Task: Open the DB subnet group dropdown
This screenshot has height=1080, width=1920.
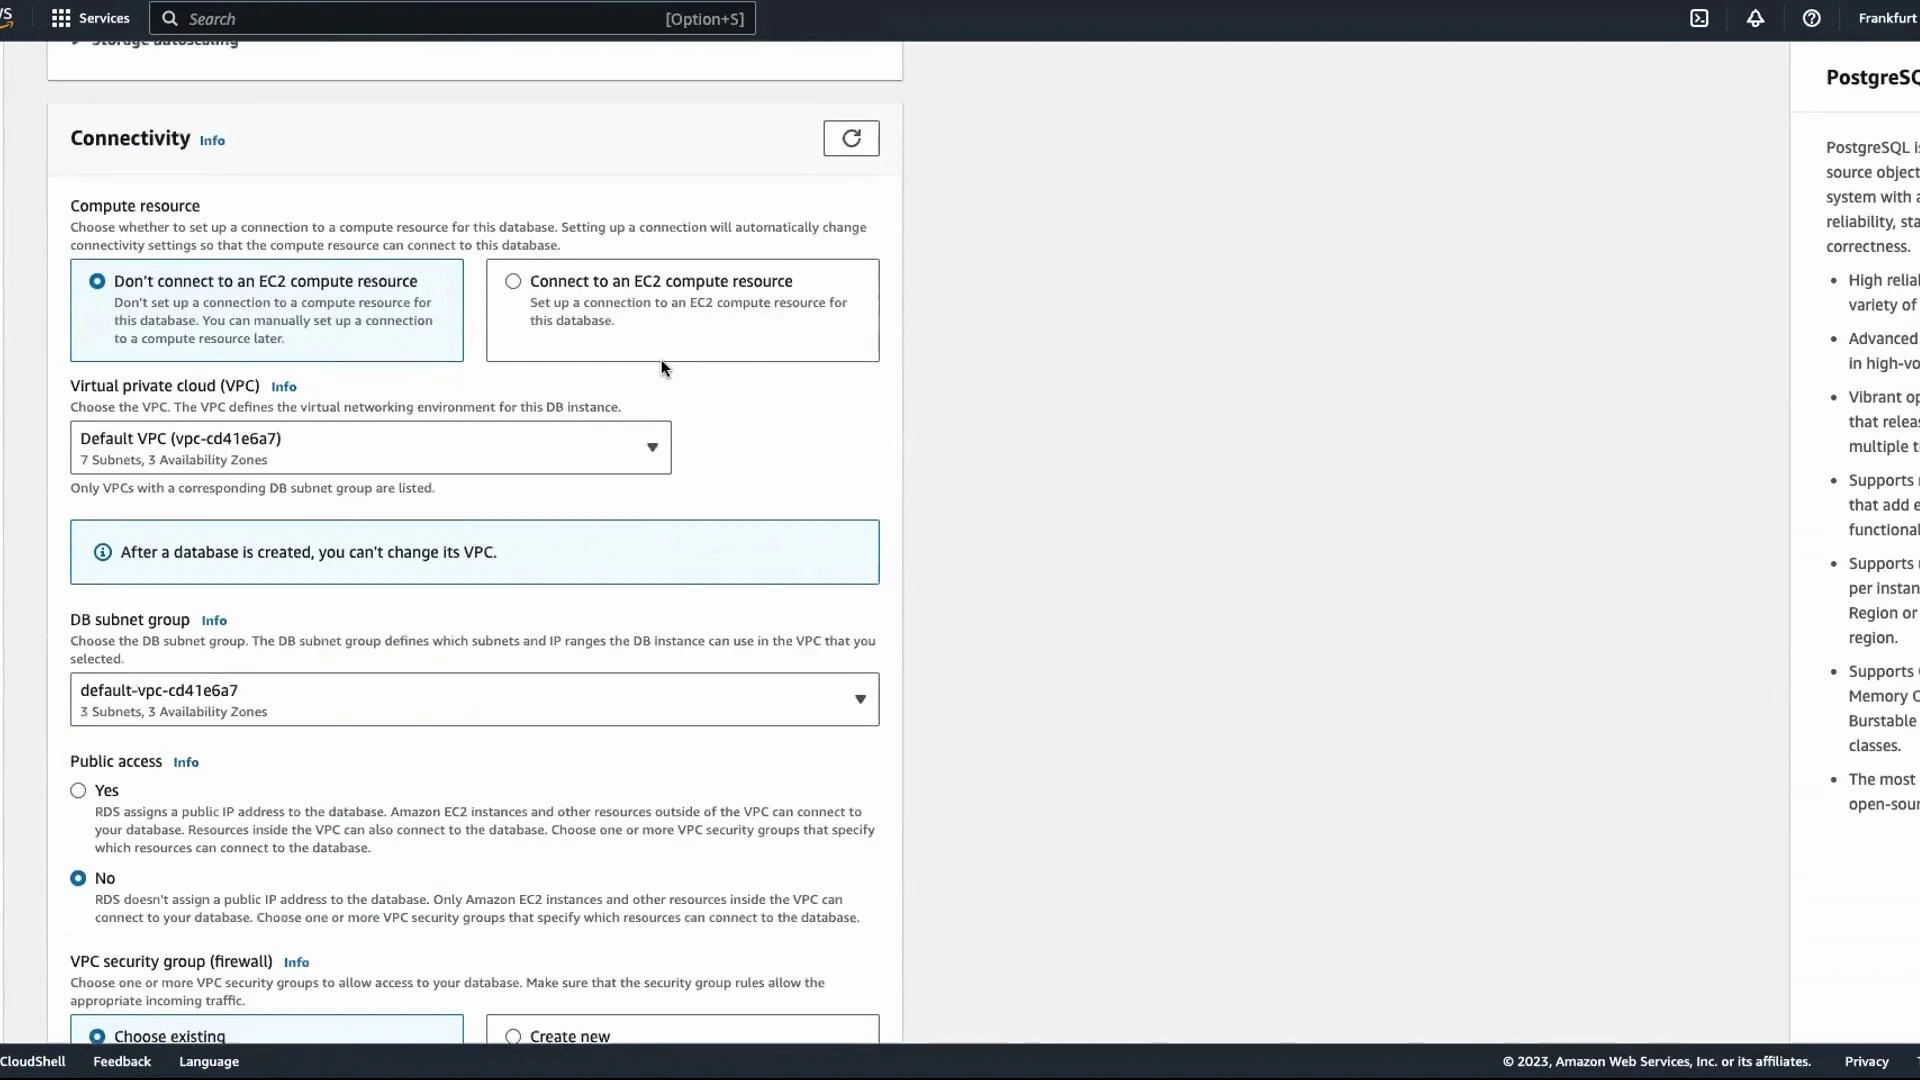Action: pos(860,699)
